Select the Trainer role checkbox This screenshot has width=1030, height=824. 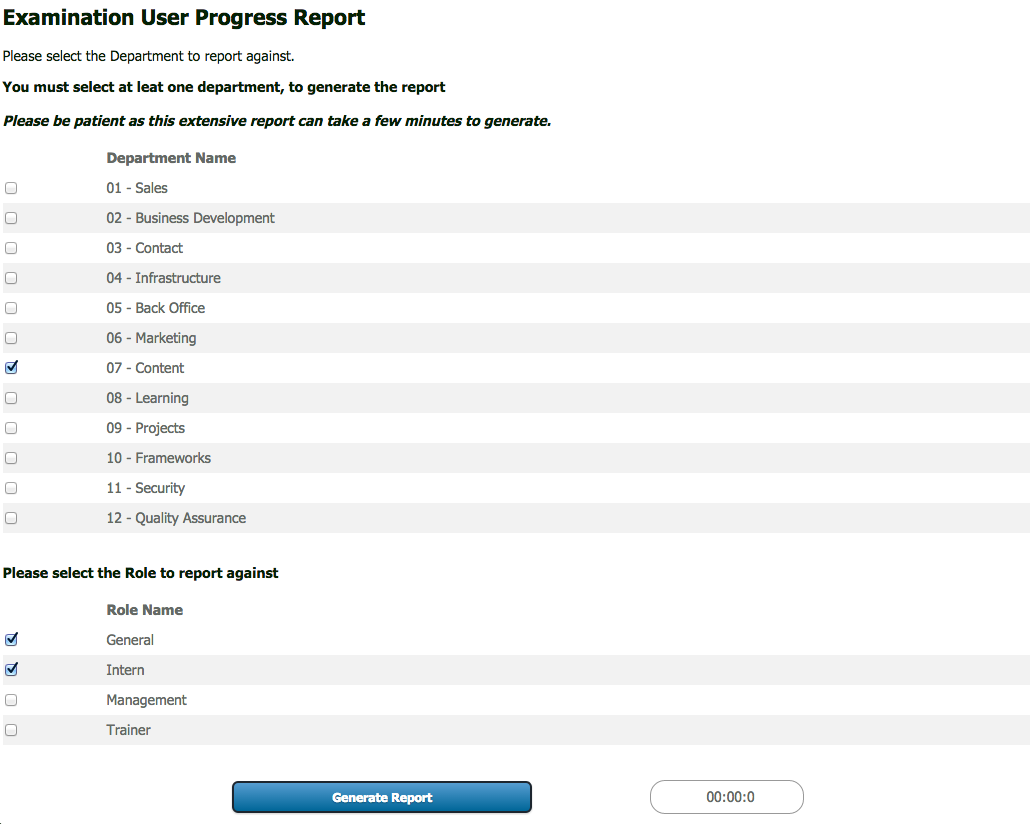[10, 729]
